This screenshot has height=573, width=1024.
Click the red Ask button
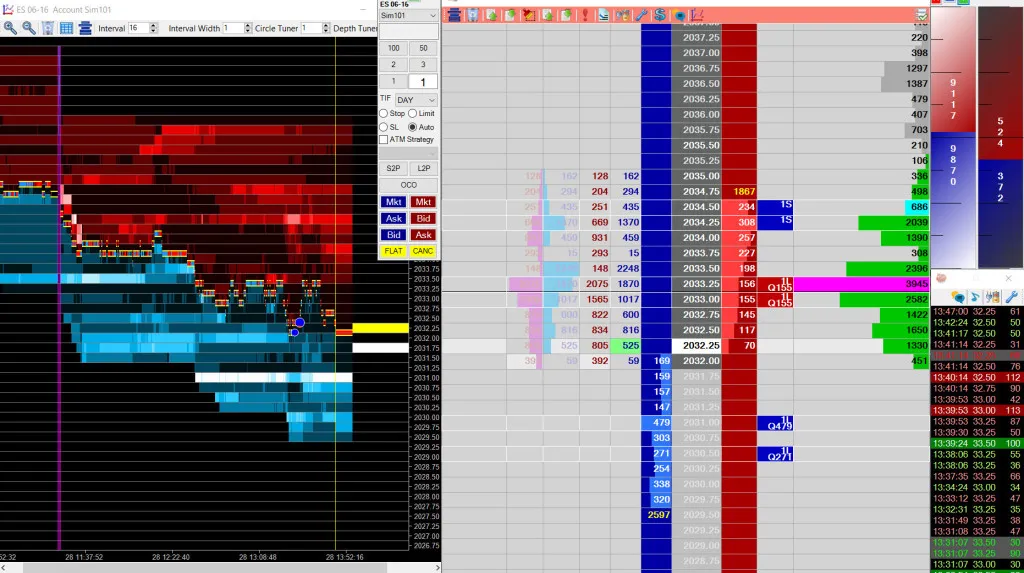tap(423, 235)
